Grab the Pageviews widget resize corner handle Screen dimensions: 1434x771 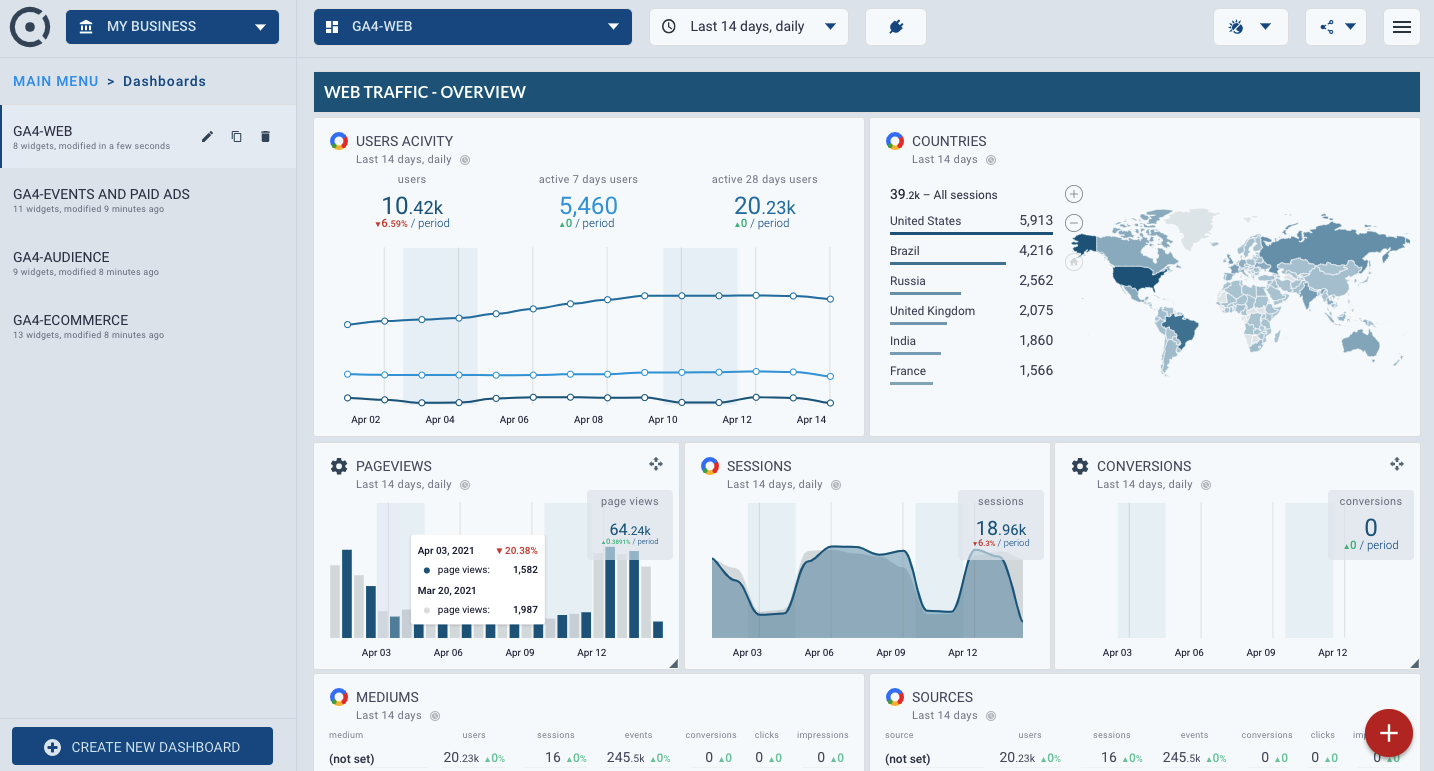673,664
